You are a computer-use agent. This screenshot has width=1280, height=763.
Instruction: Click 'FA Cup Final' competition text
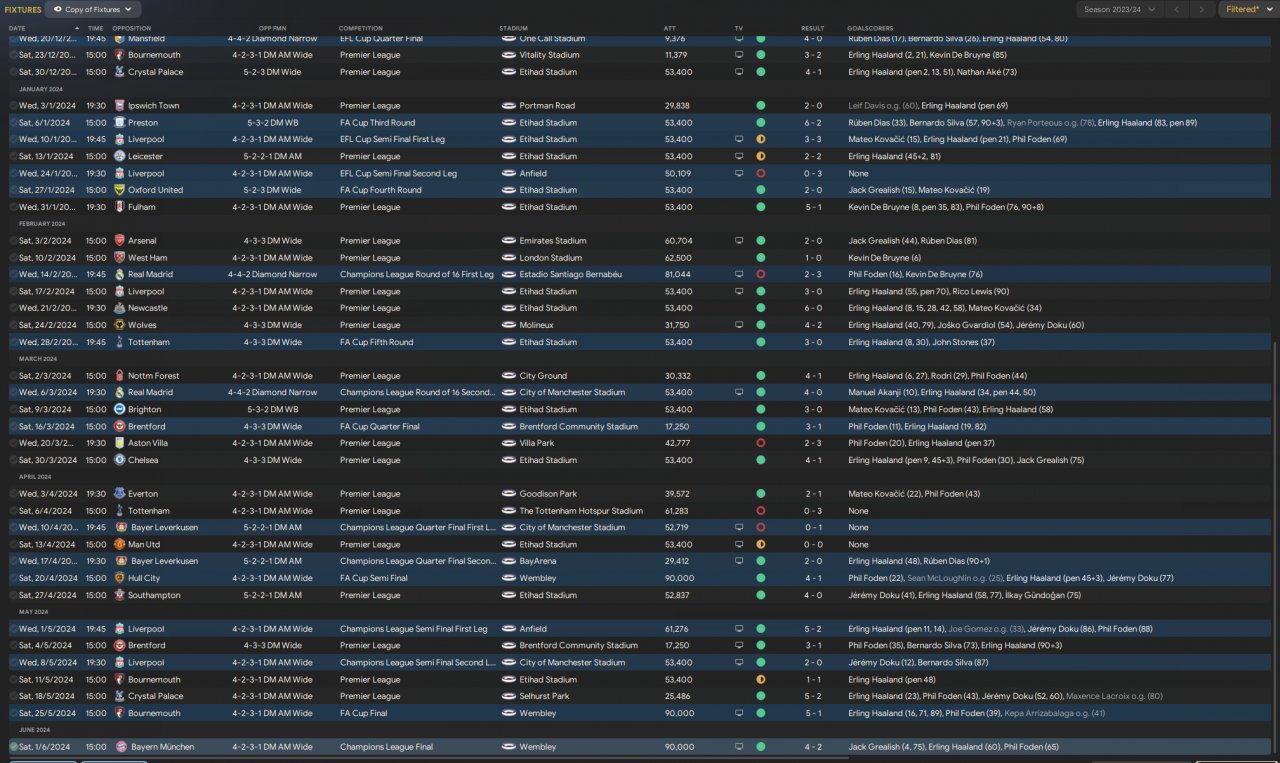(363, 713)
